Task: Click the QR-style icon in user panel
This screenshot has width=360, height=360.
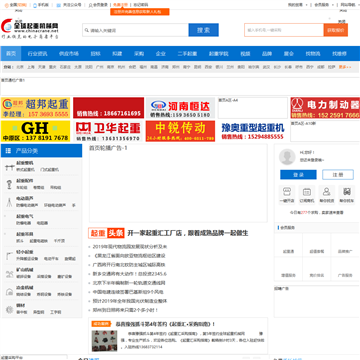Action: click(x=347, y=192)
